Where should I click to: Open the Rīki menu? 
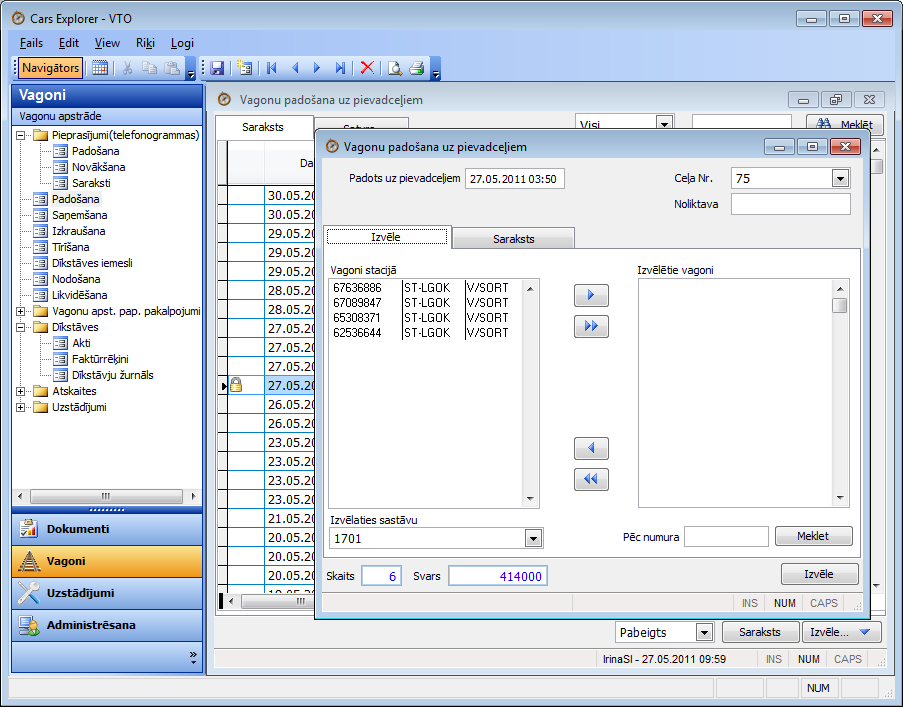pyautogui.click(x=145, y=43)
